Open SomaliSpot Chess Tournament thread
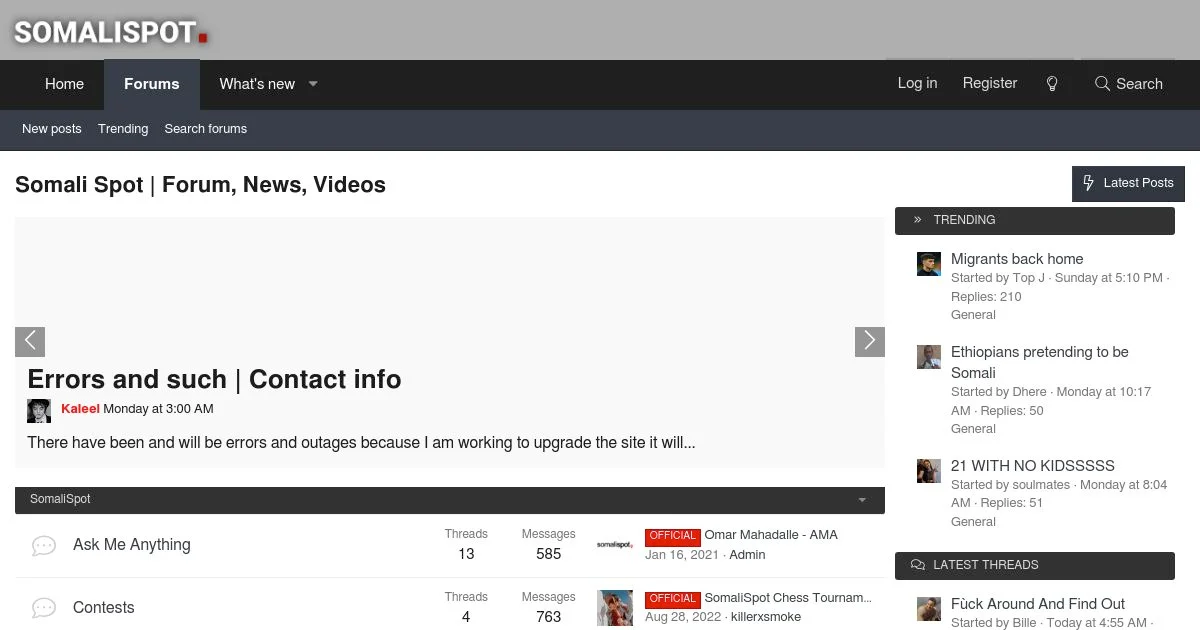Viewport: 1200px width, 630px height. [788, 598]
